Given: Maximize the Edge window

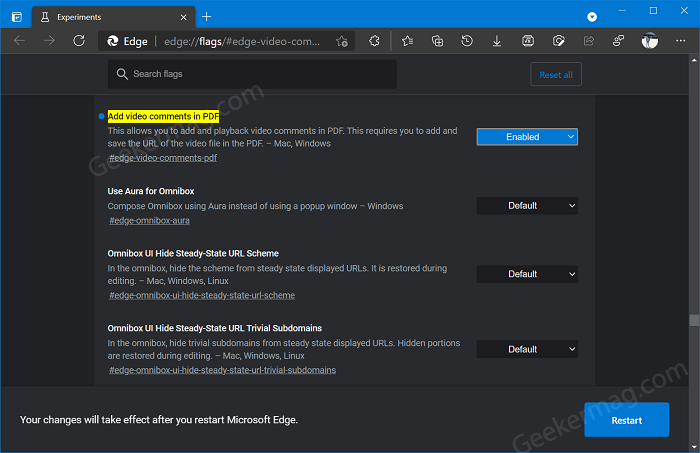Looking at the screenshot, I should click(653, 10).
